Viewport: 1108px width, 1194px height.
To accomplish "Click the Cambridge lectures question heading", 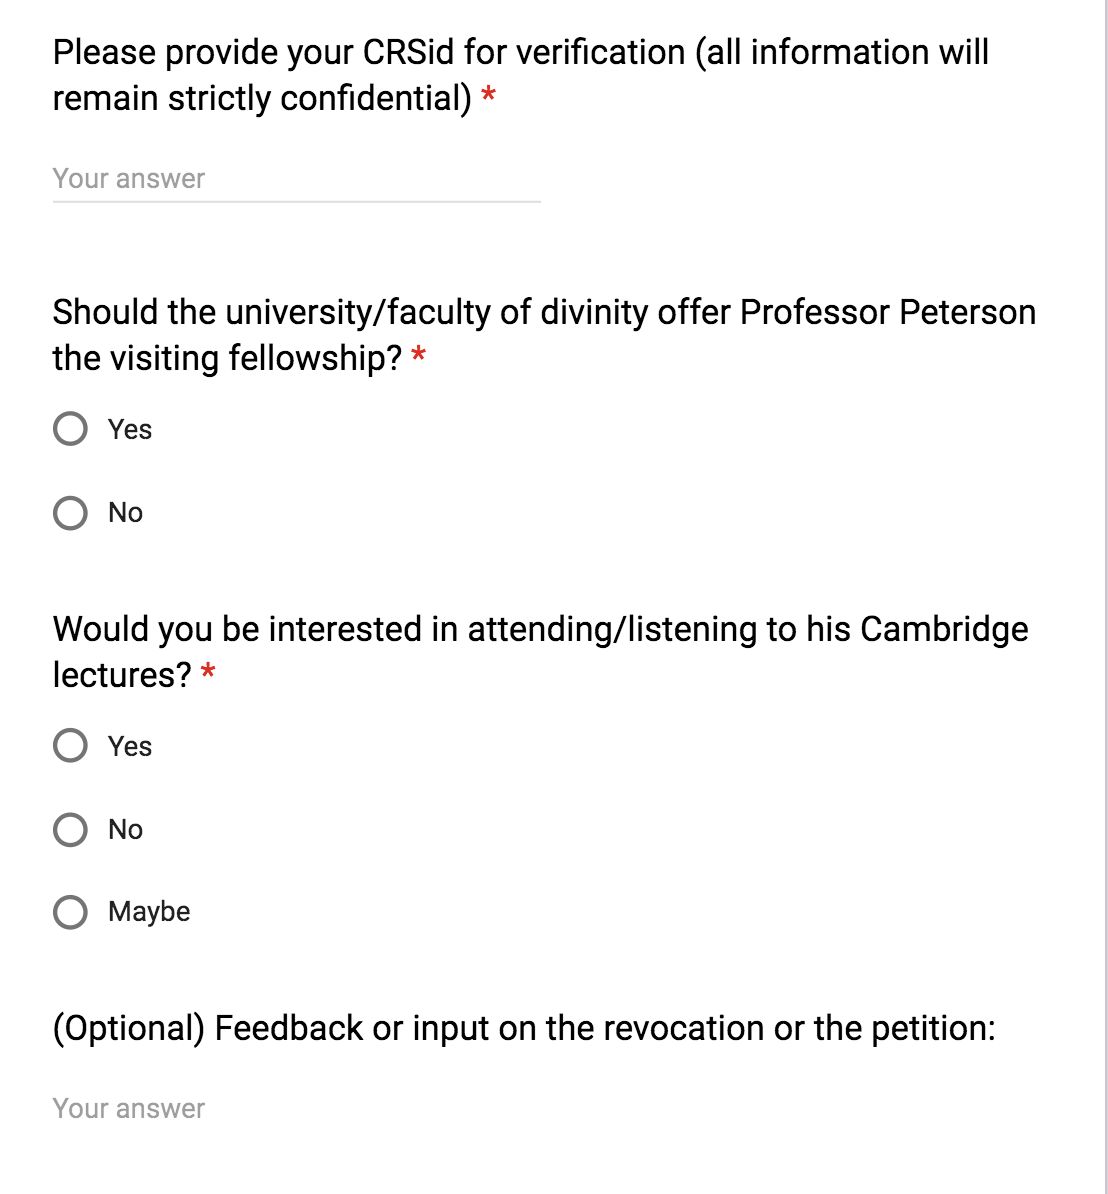I will (x=540, y=652).
